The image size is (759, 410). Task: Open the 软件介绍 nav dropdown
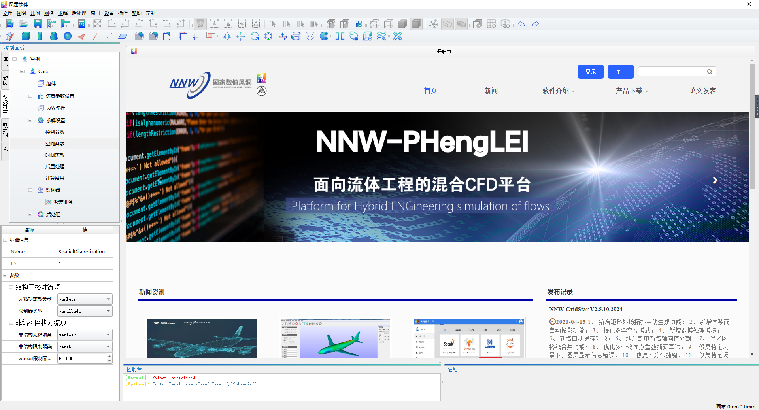(x=558, y=91)
